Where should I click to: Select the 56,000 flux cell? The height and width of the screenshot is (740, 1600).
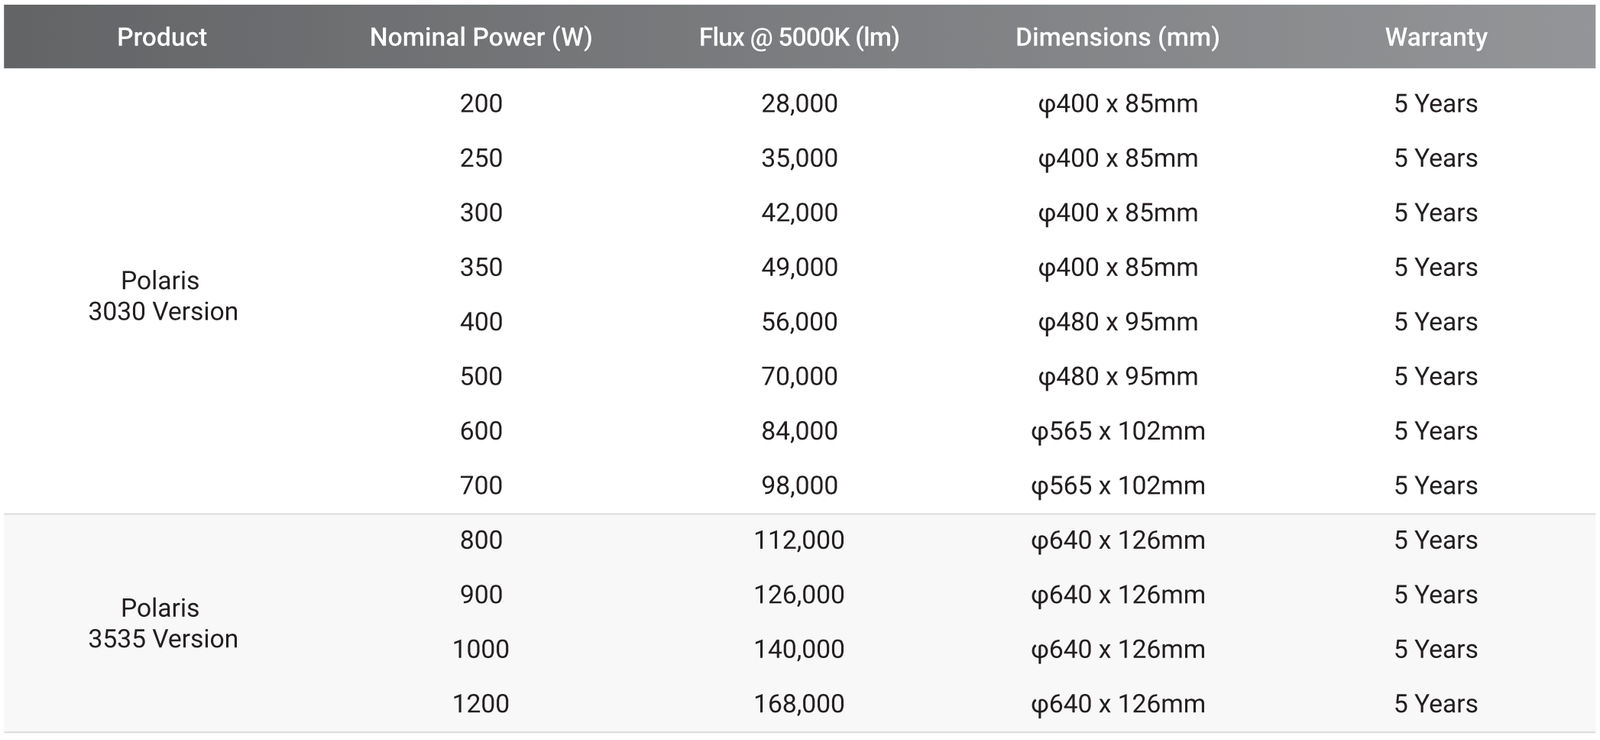(799, 322)
